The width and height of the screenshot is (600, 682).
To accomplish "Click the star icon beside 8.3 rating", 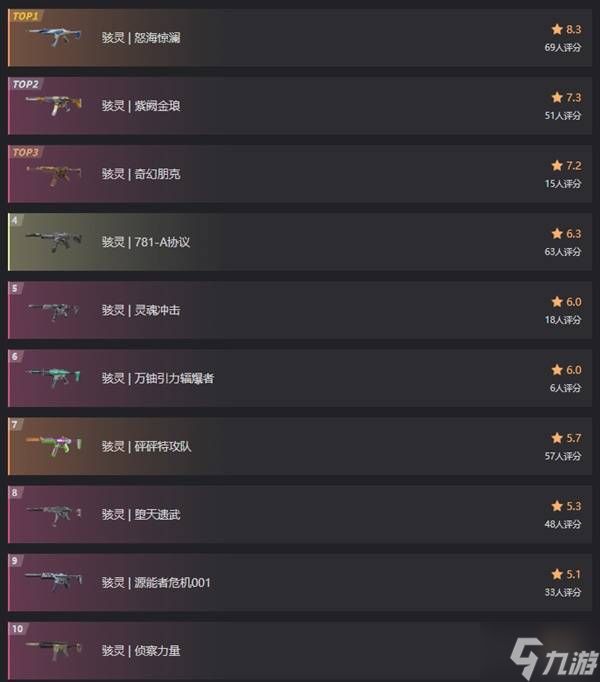I will (x=557, y=29).
